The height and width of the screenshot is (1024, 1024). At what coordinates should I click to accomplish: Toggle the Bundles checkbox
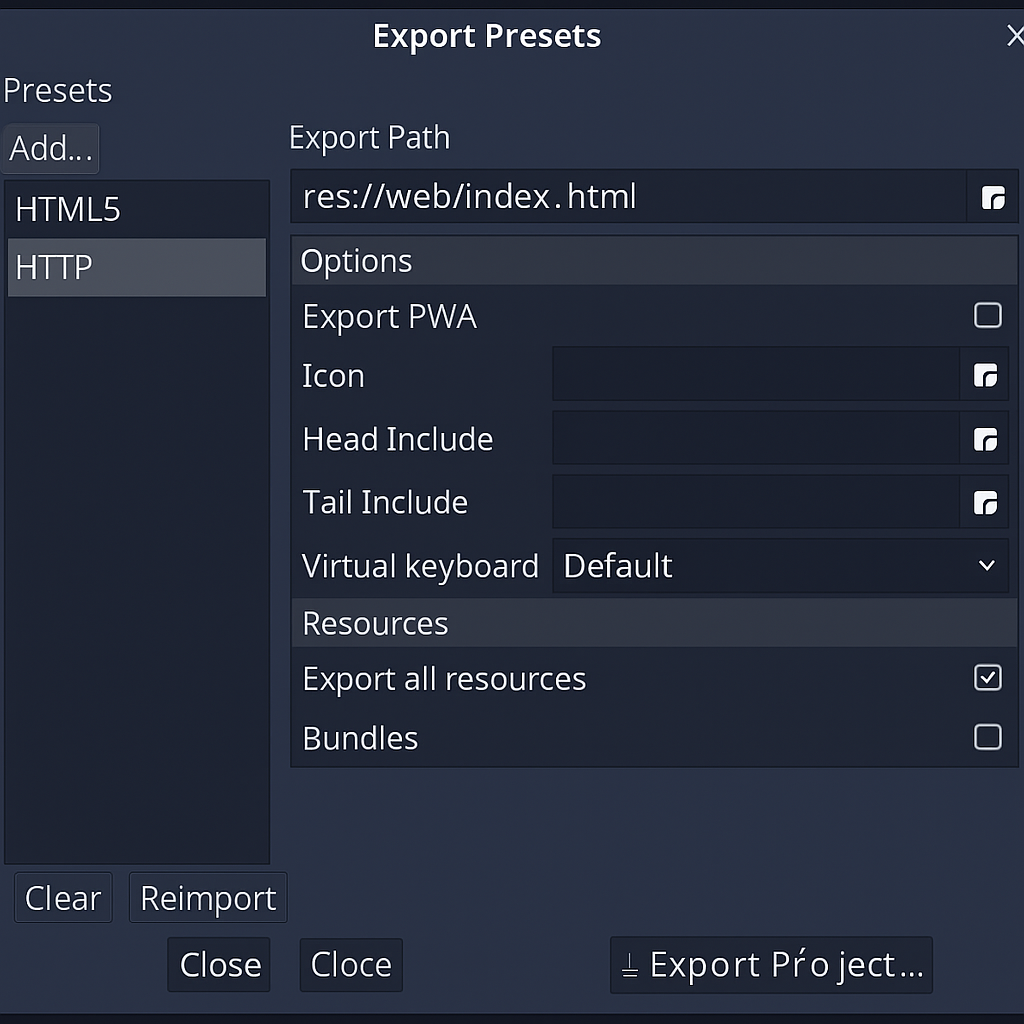coord(987,737)
